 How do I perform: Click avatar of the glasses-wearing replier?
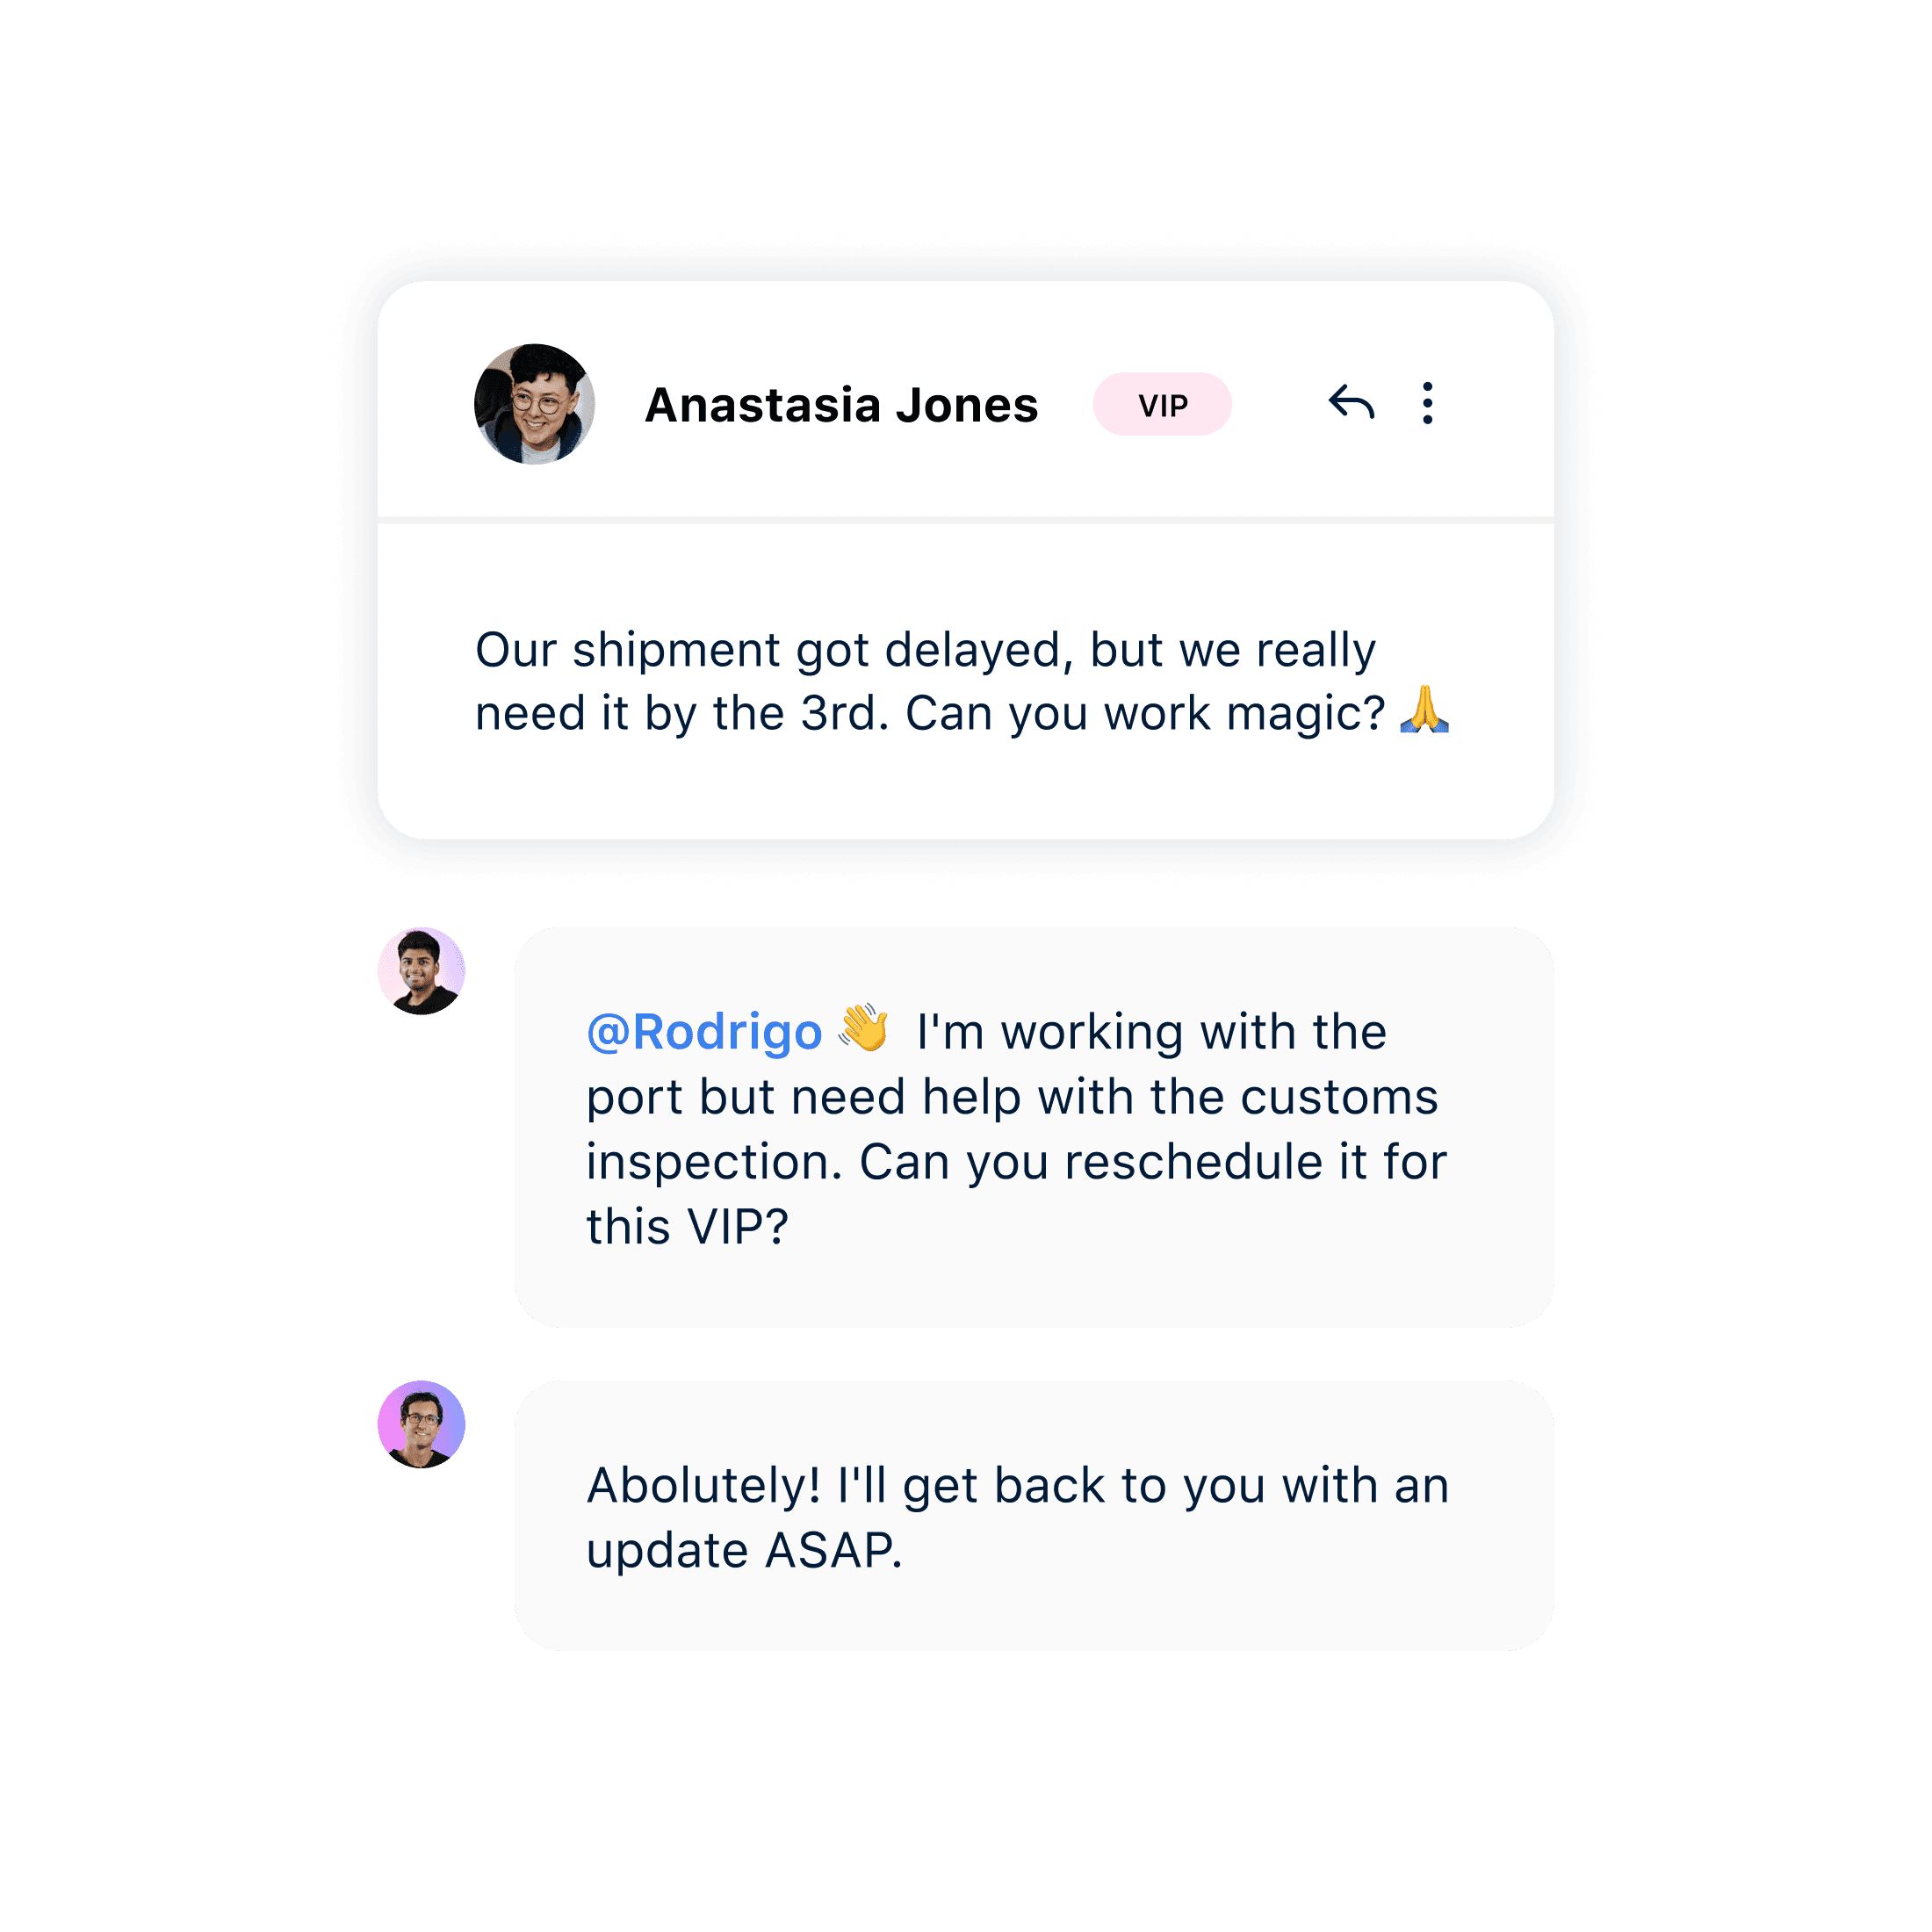pyautogui.click(x=421, y=1425)
